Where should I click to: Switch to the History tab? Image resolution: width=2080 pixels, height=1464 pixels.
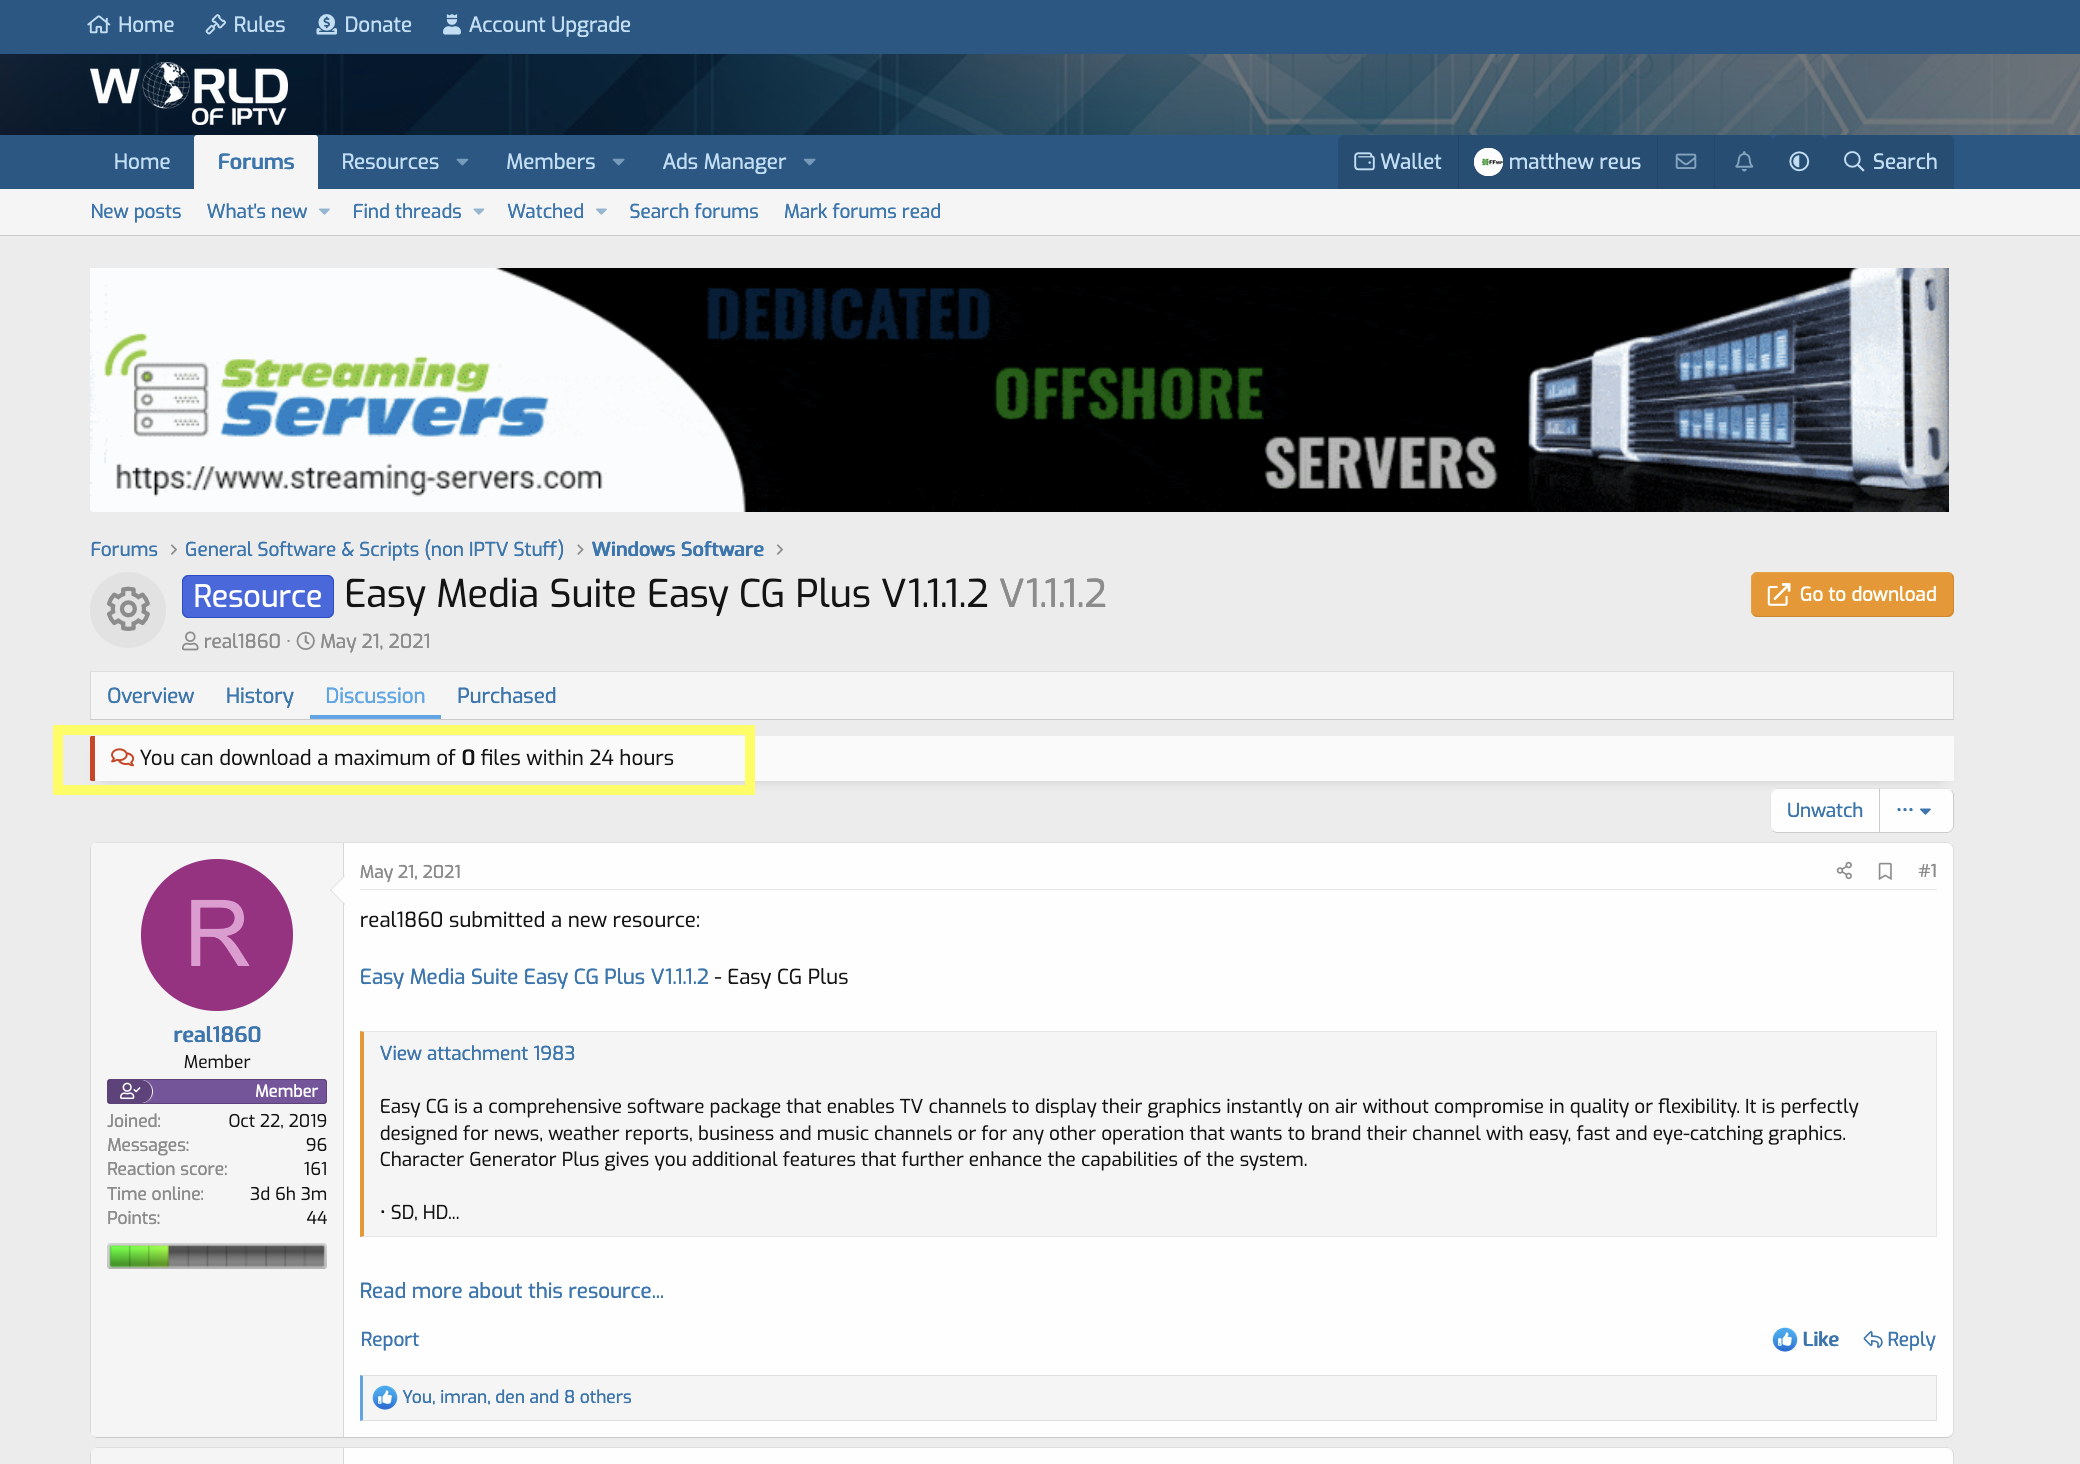click(x=260, y=695)
